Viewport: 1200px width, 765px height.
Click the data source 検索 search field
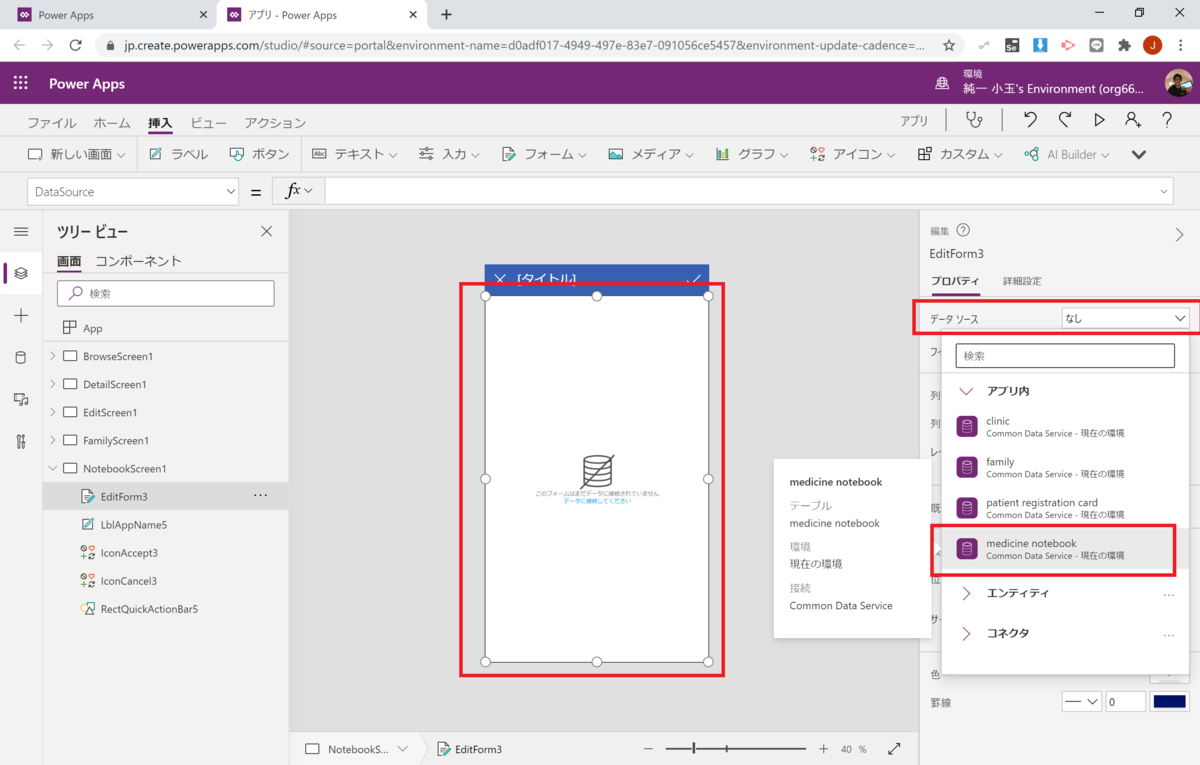click(x=1065, y=355)
